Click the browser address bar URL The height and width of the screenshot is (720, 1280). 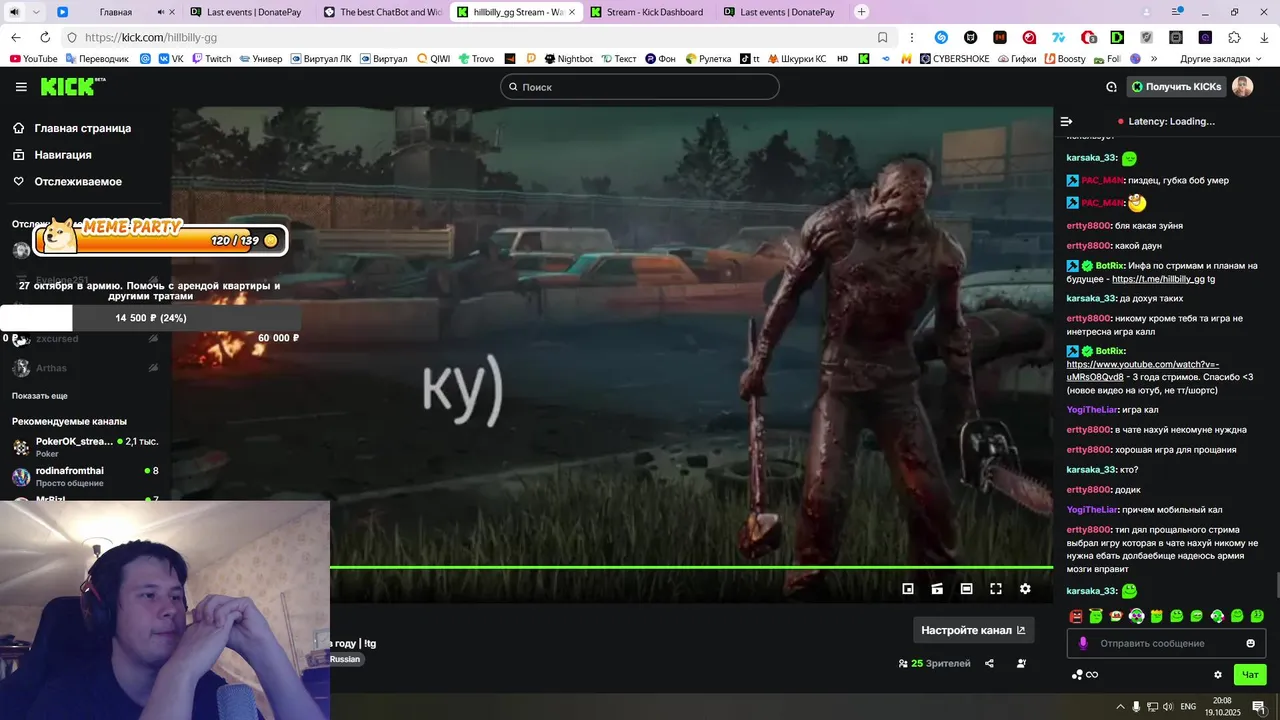coord(151,37)
